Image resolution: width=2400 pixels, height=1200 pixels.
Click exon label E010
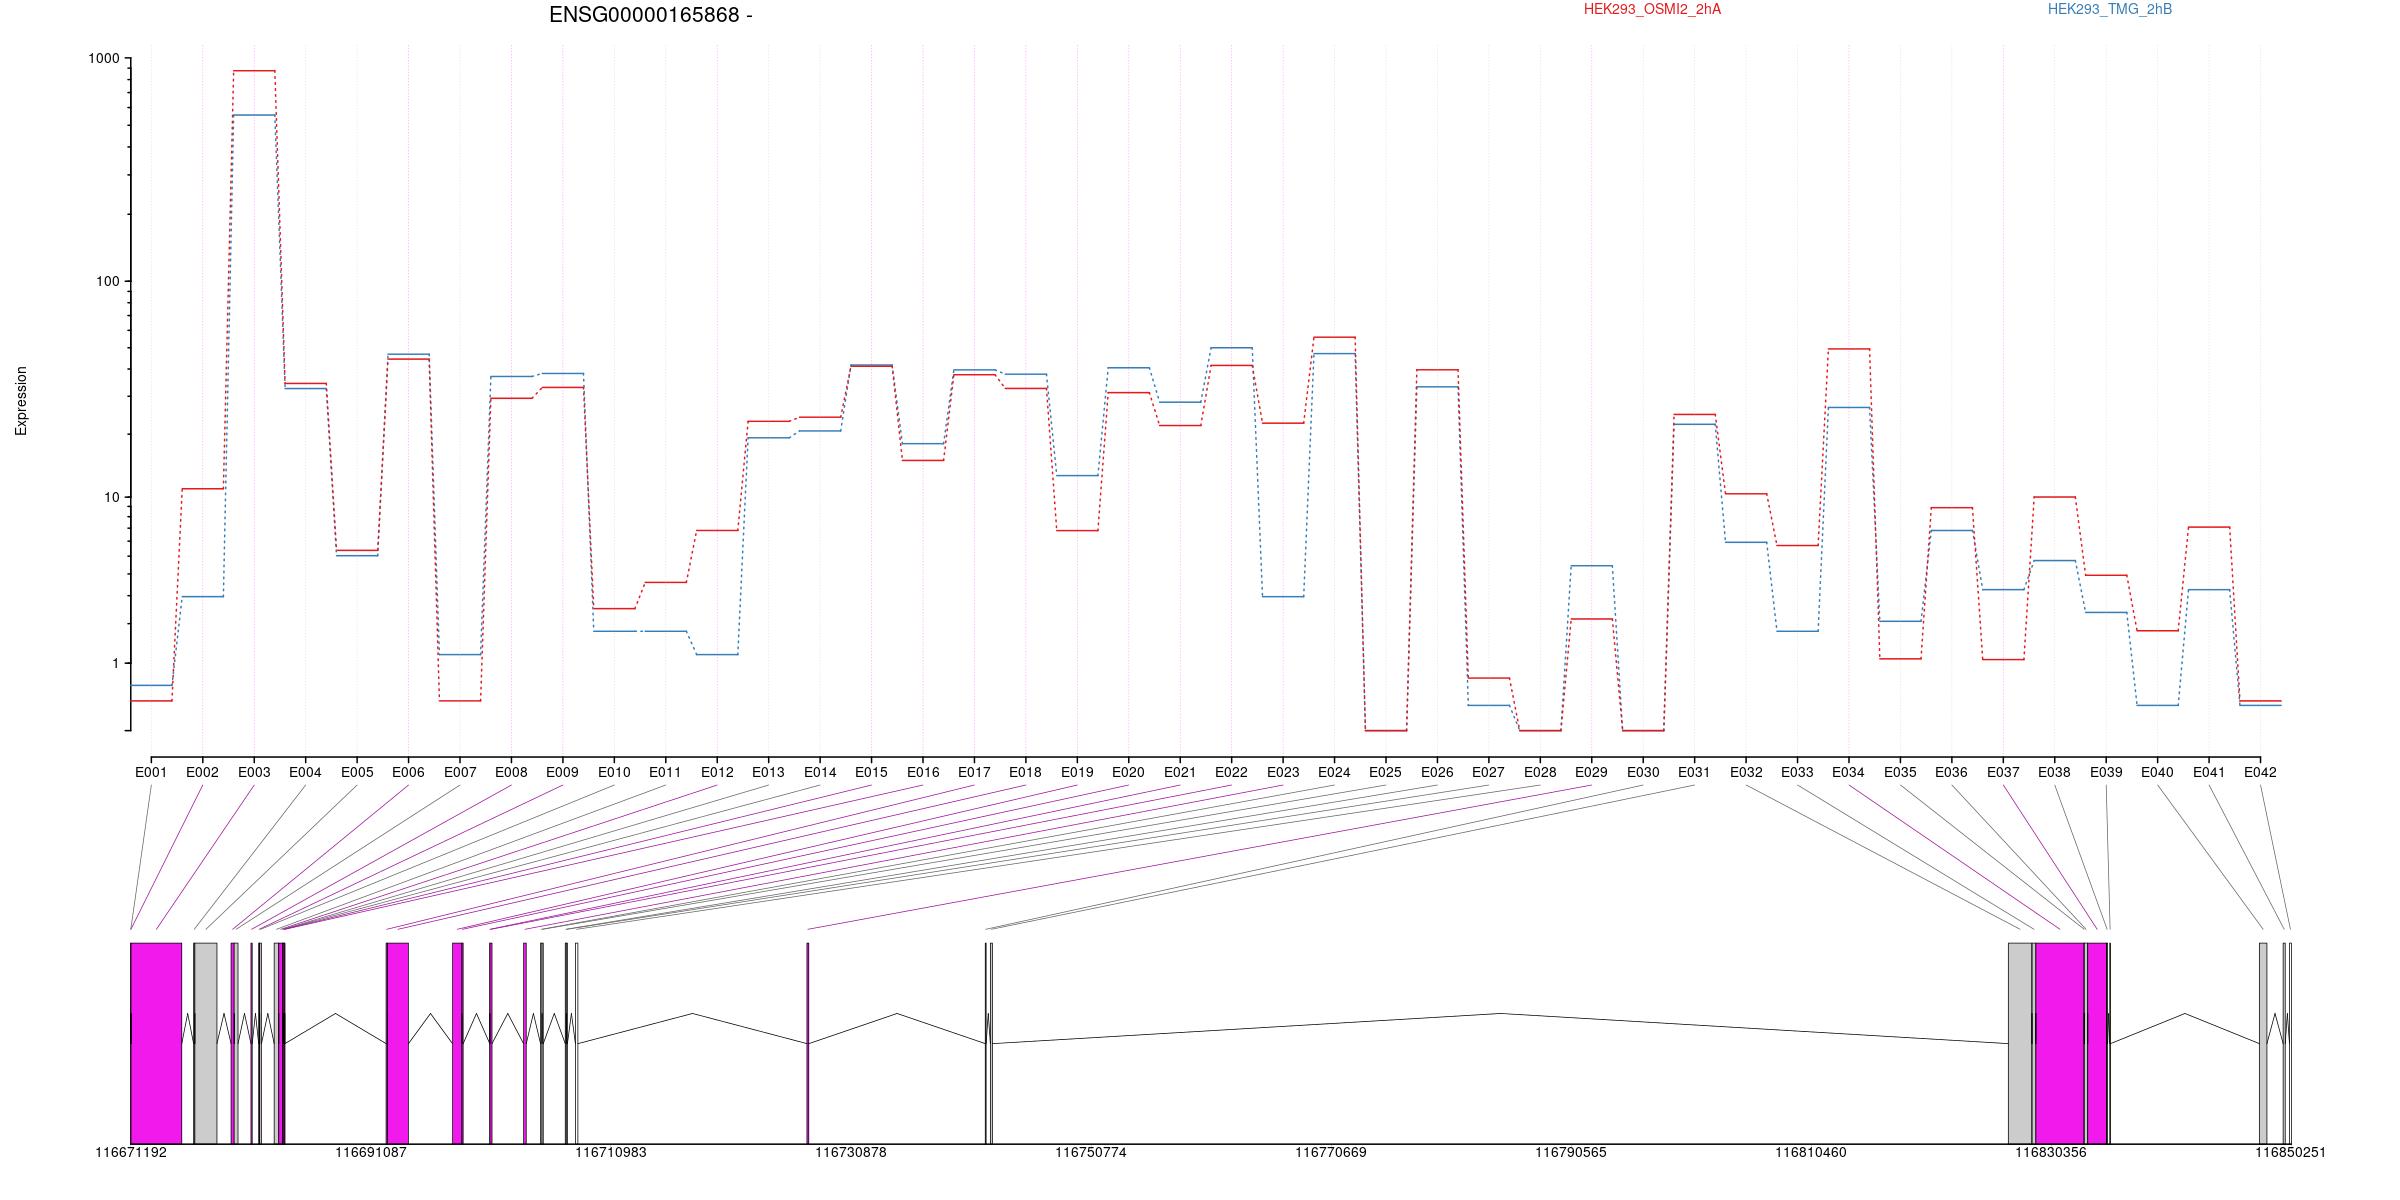click(x=614, y=773)
